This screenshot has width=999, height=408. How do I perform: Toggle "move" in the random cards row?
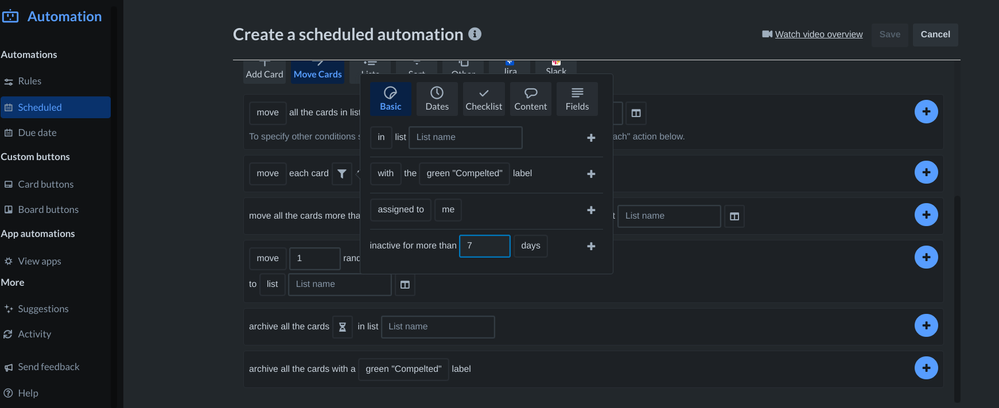click(268, 258)
